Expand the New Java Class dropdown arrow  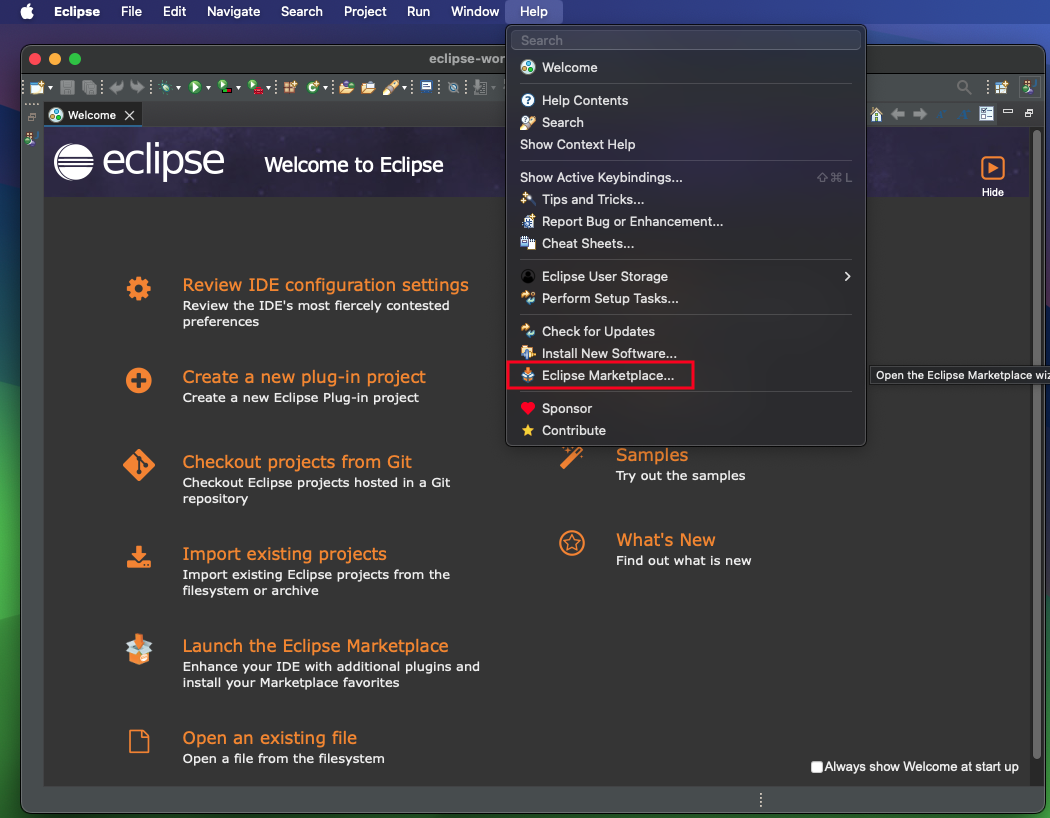325,88
